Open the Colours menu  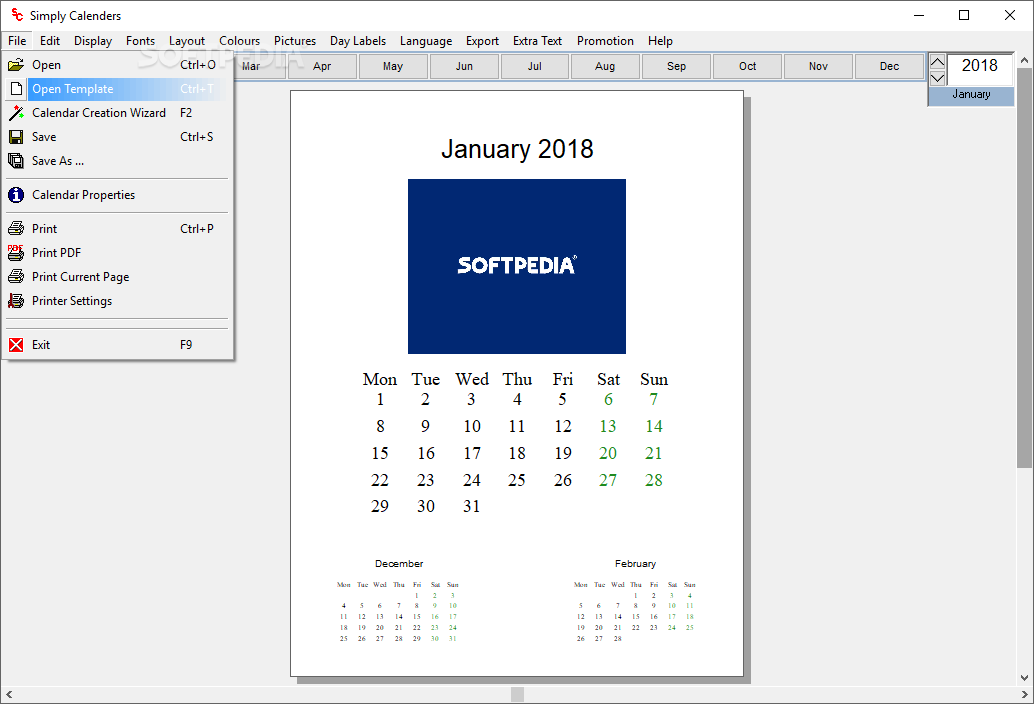(239, 41)
